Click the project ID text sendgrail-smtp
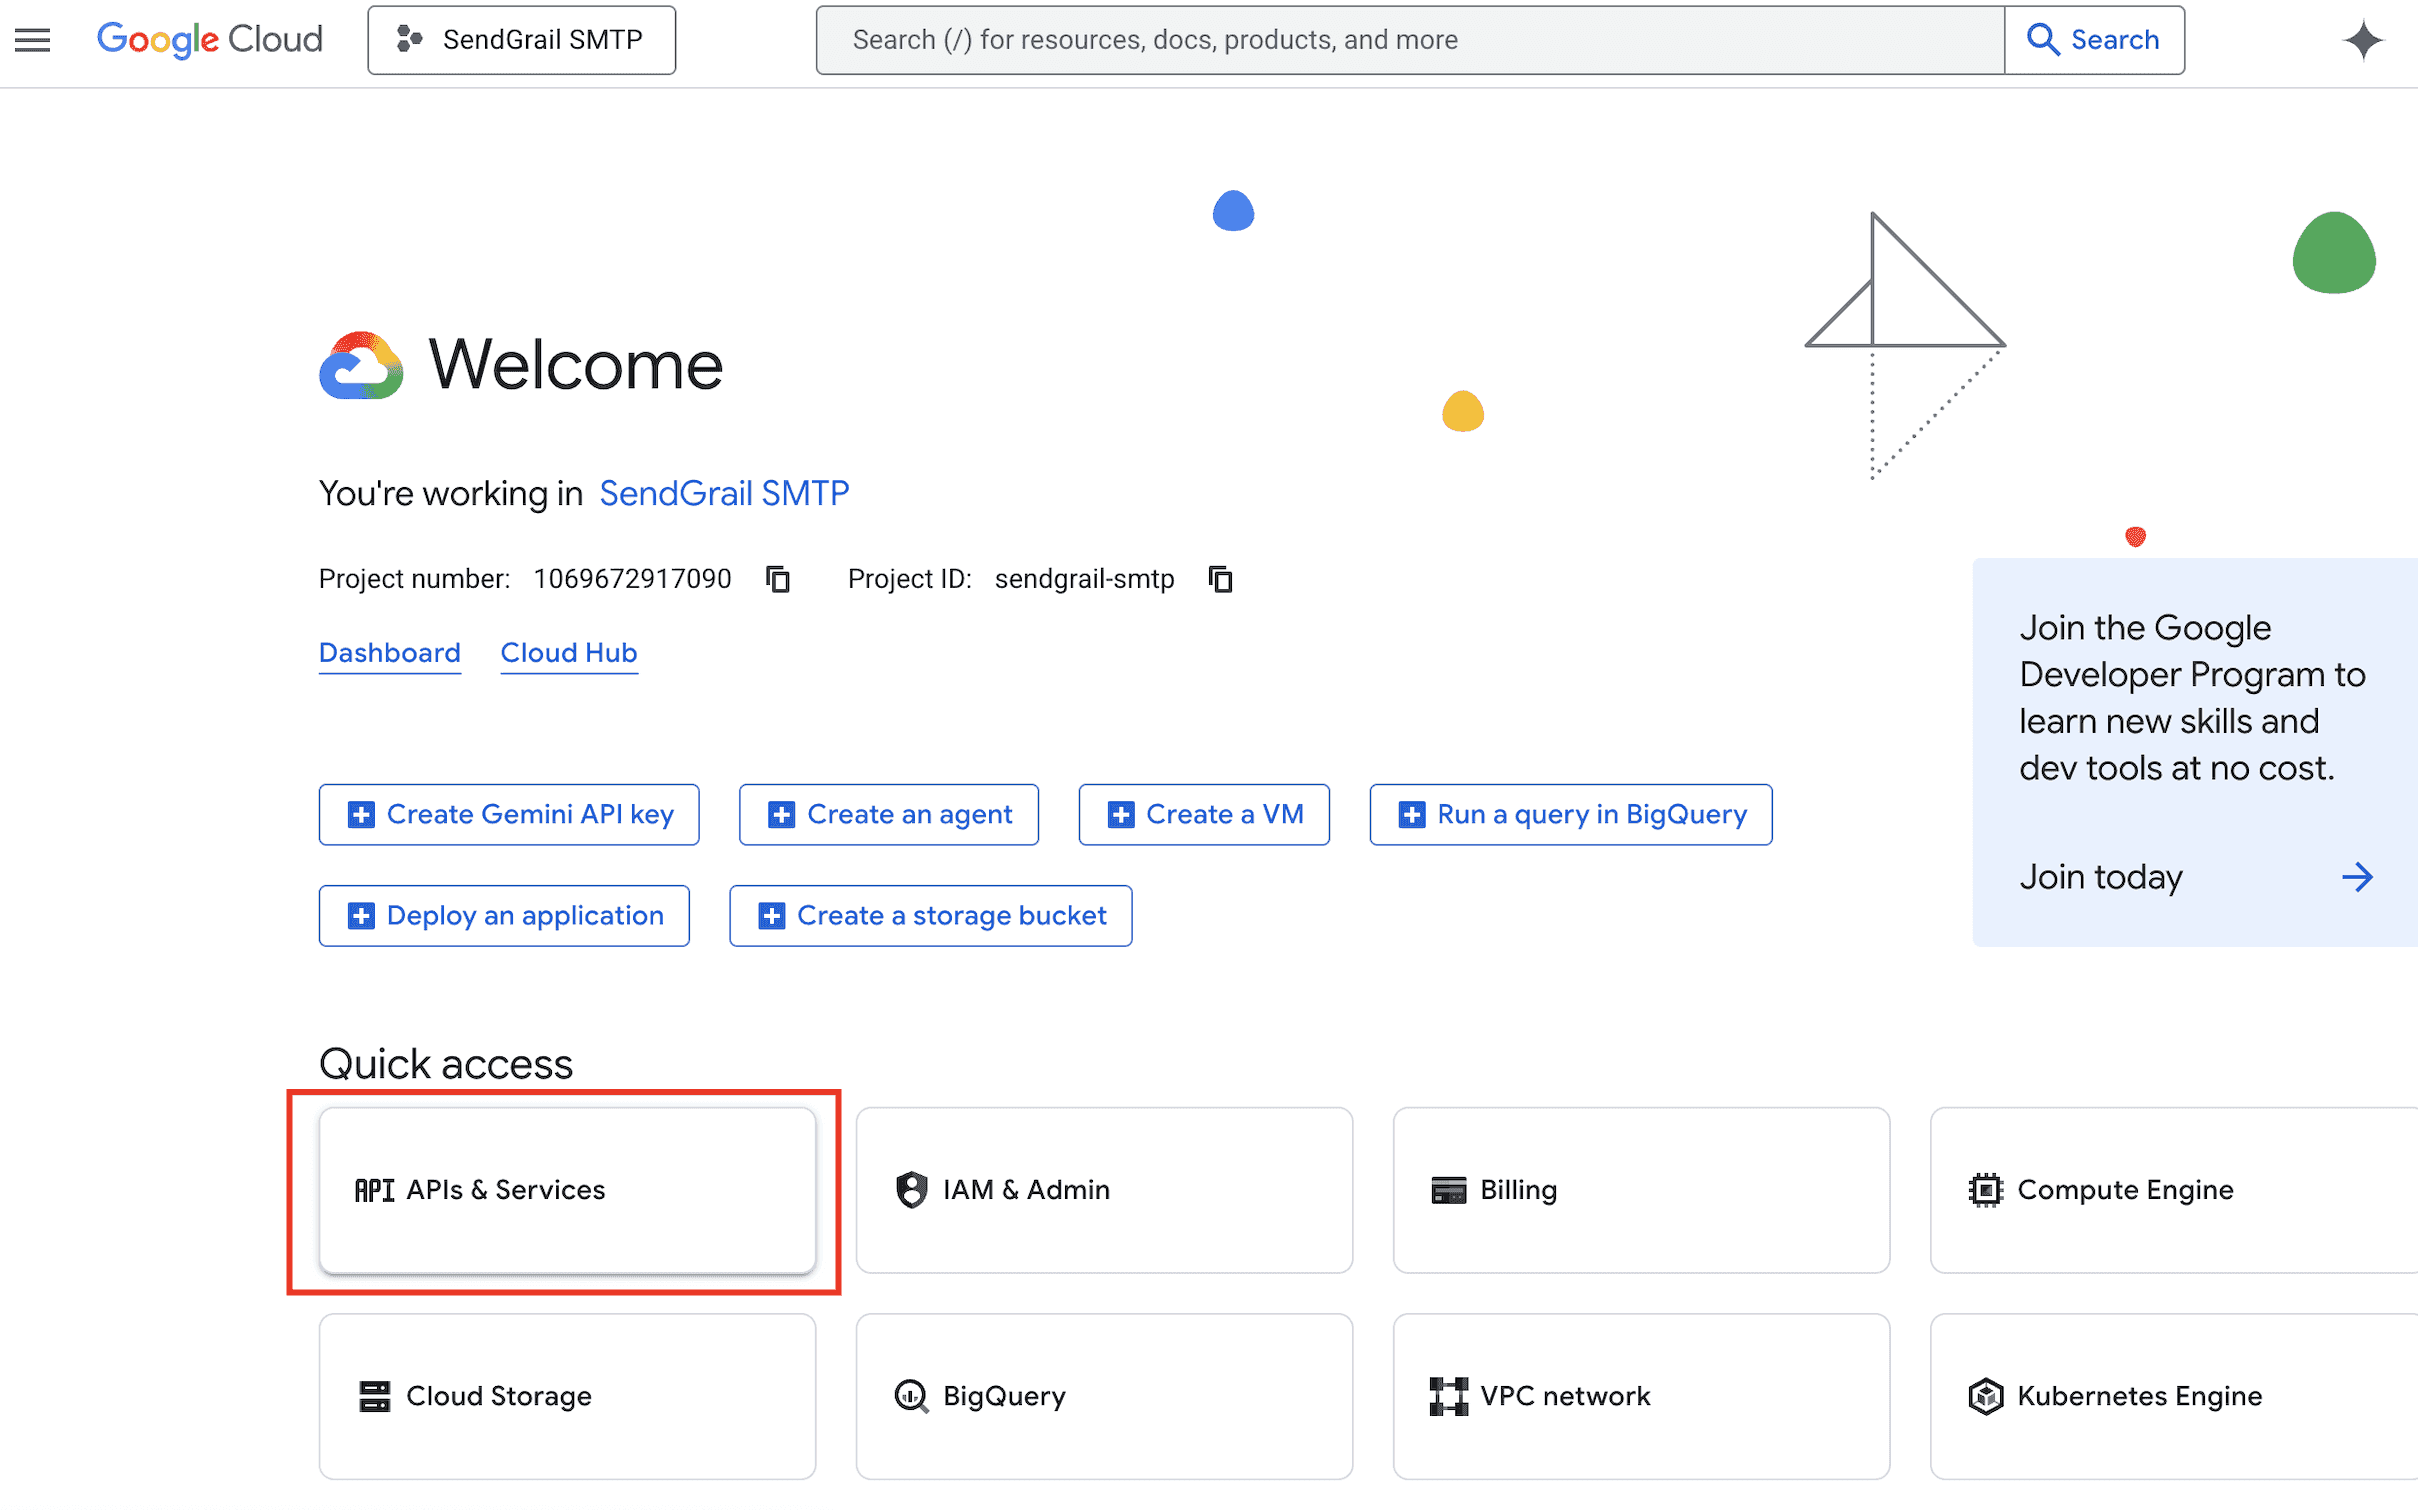2418x1510 pixels. point(1084,579)
